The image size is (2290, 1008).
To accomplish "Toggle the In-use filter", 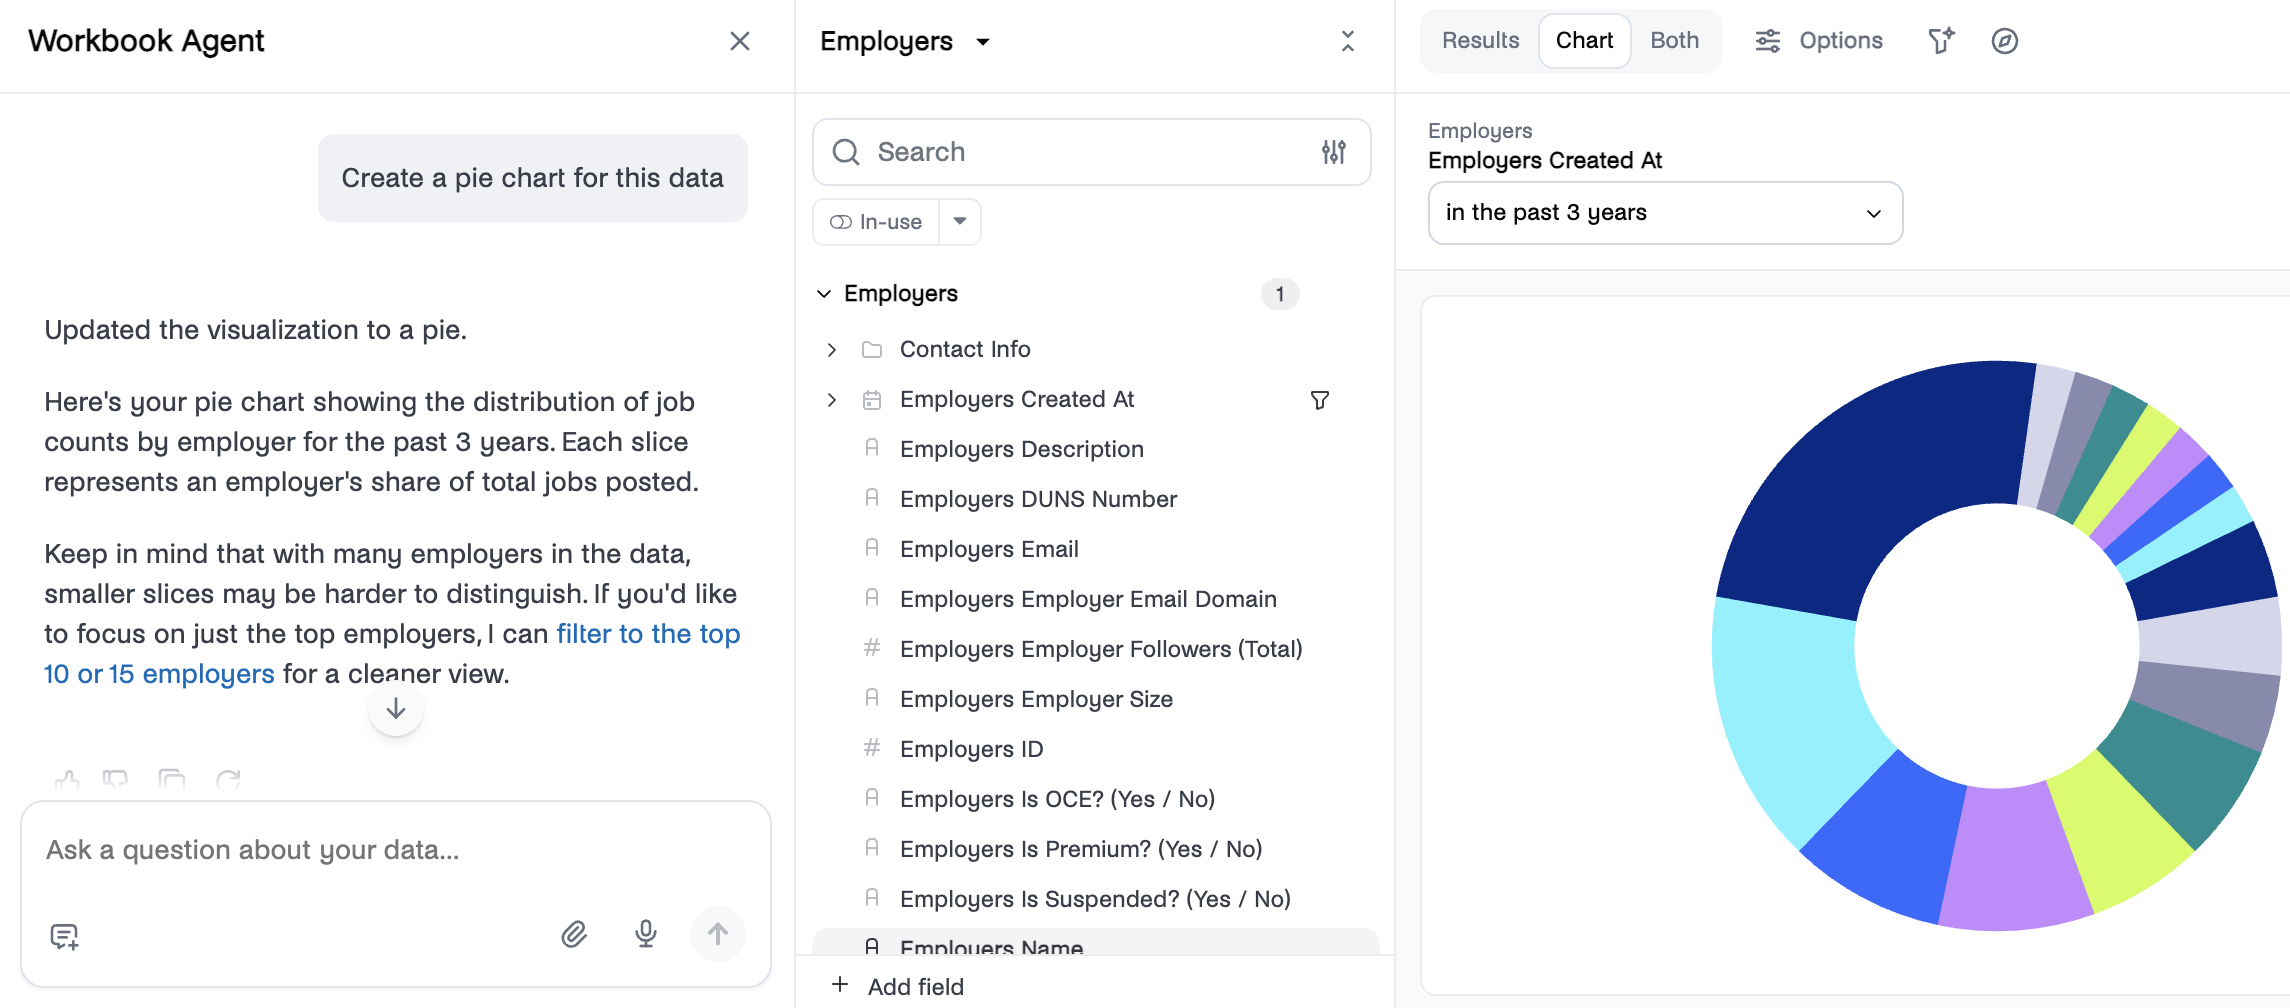I will tap(876, 222).
